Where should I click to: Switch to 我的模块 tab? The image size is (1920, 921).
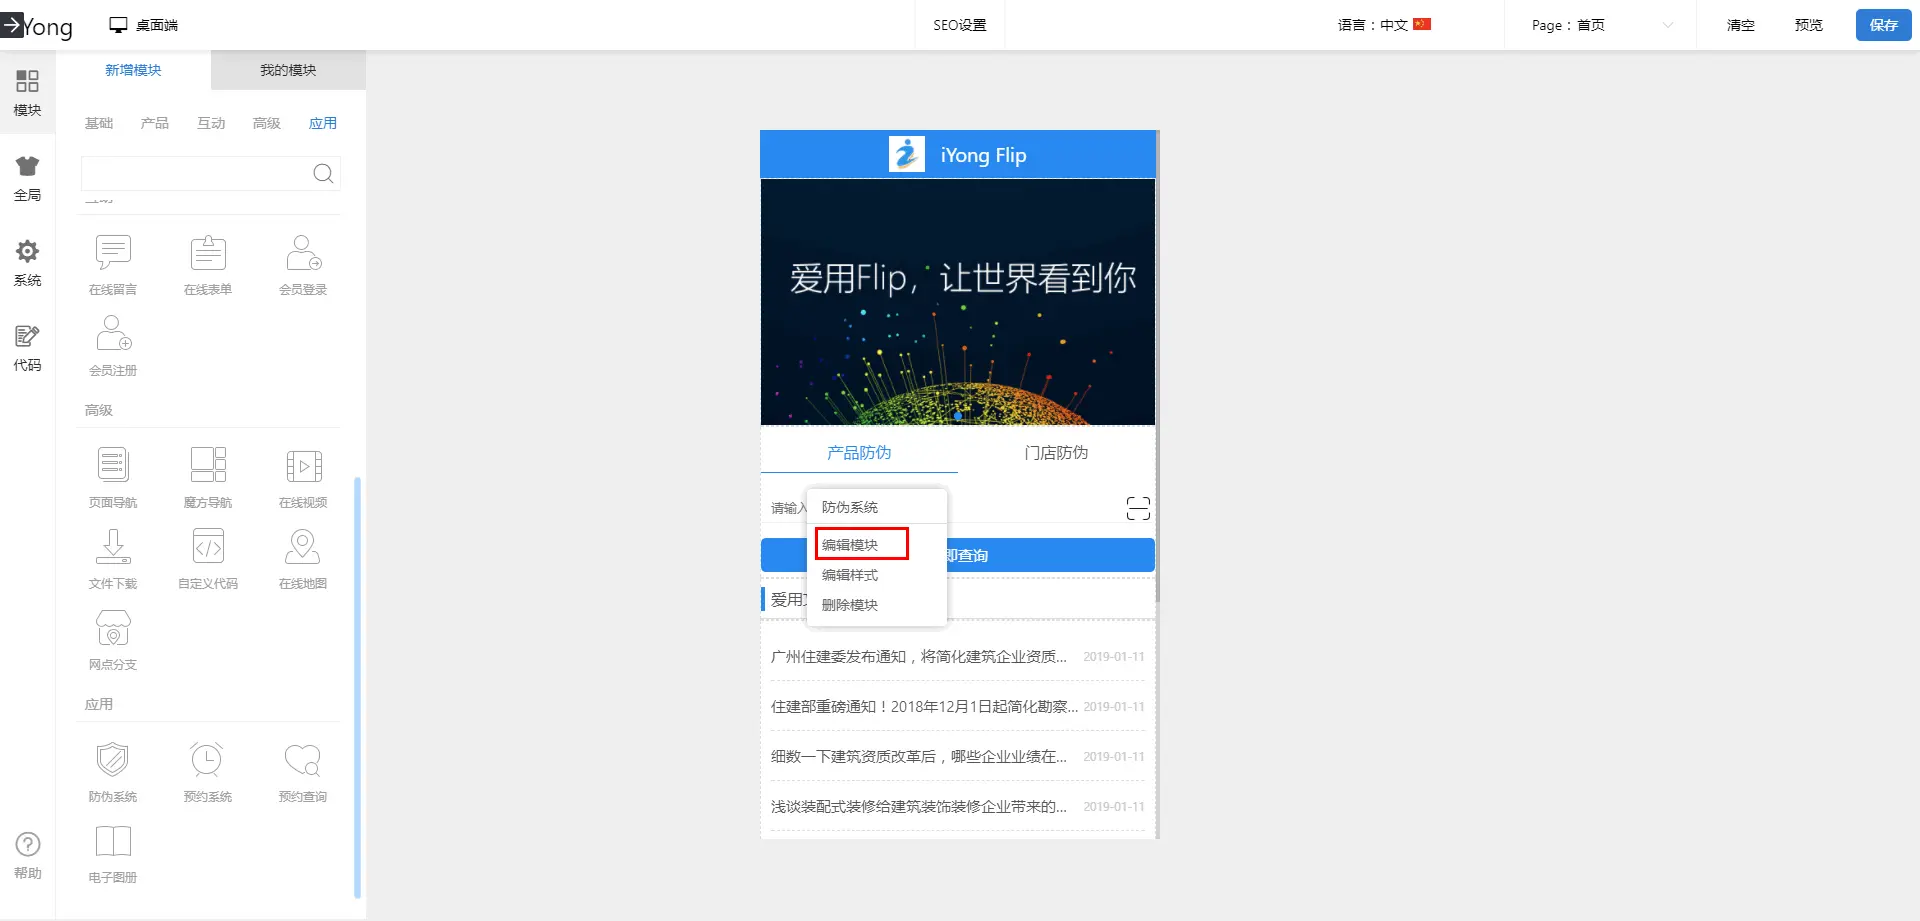click(x=288, y=70)
